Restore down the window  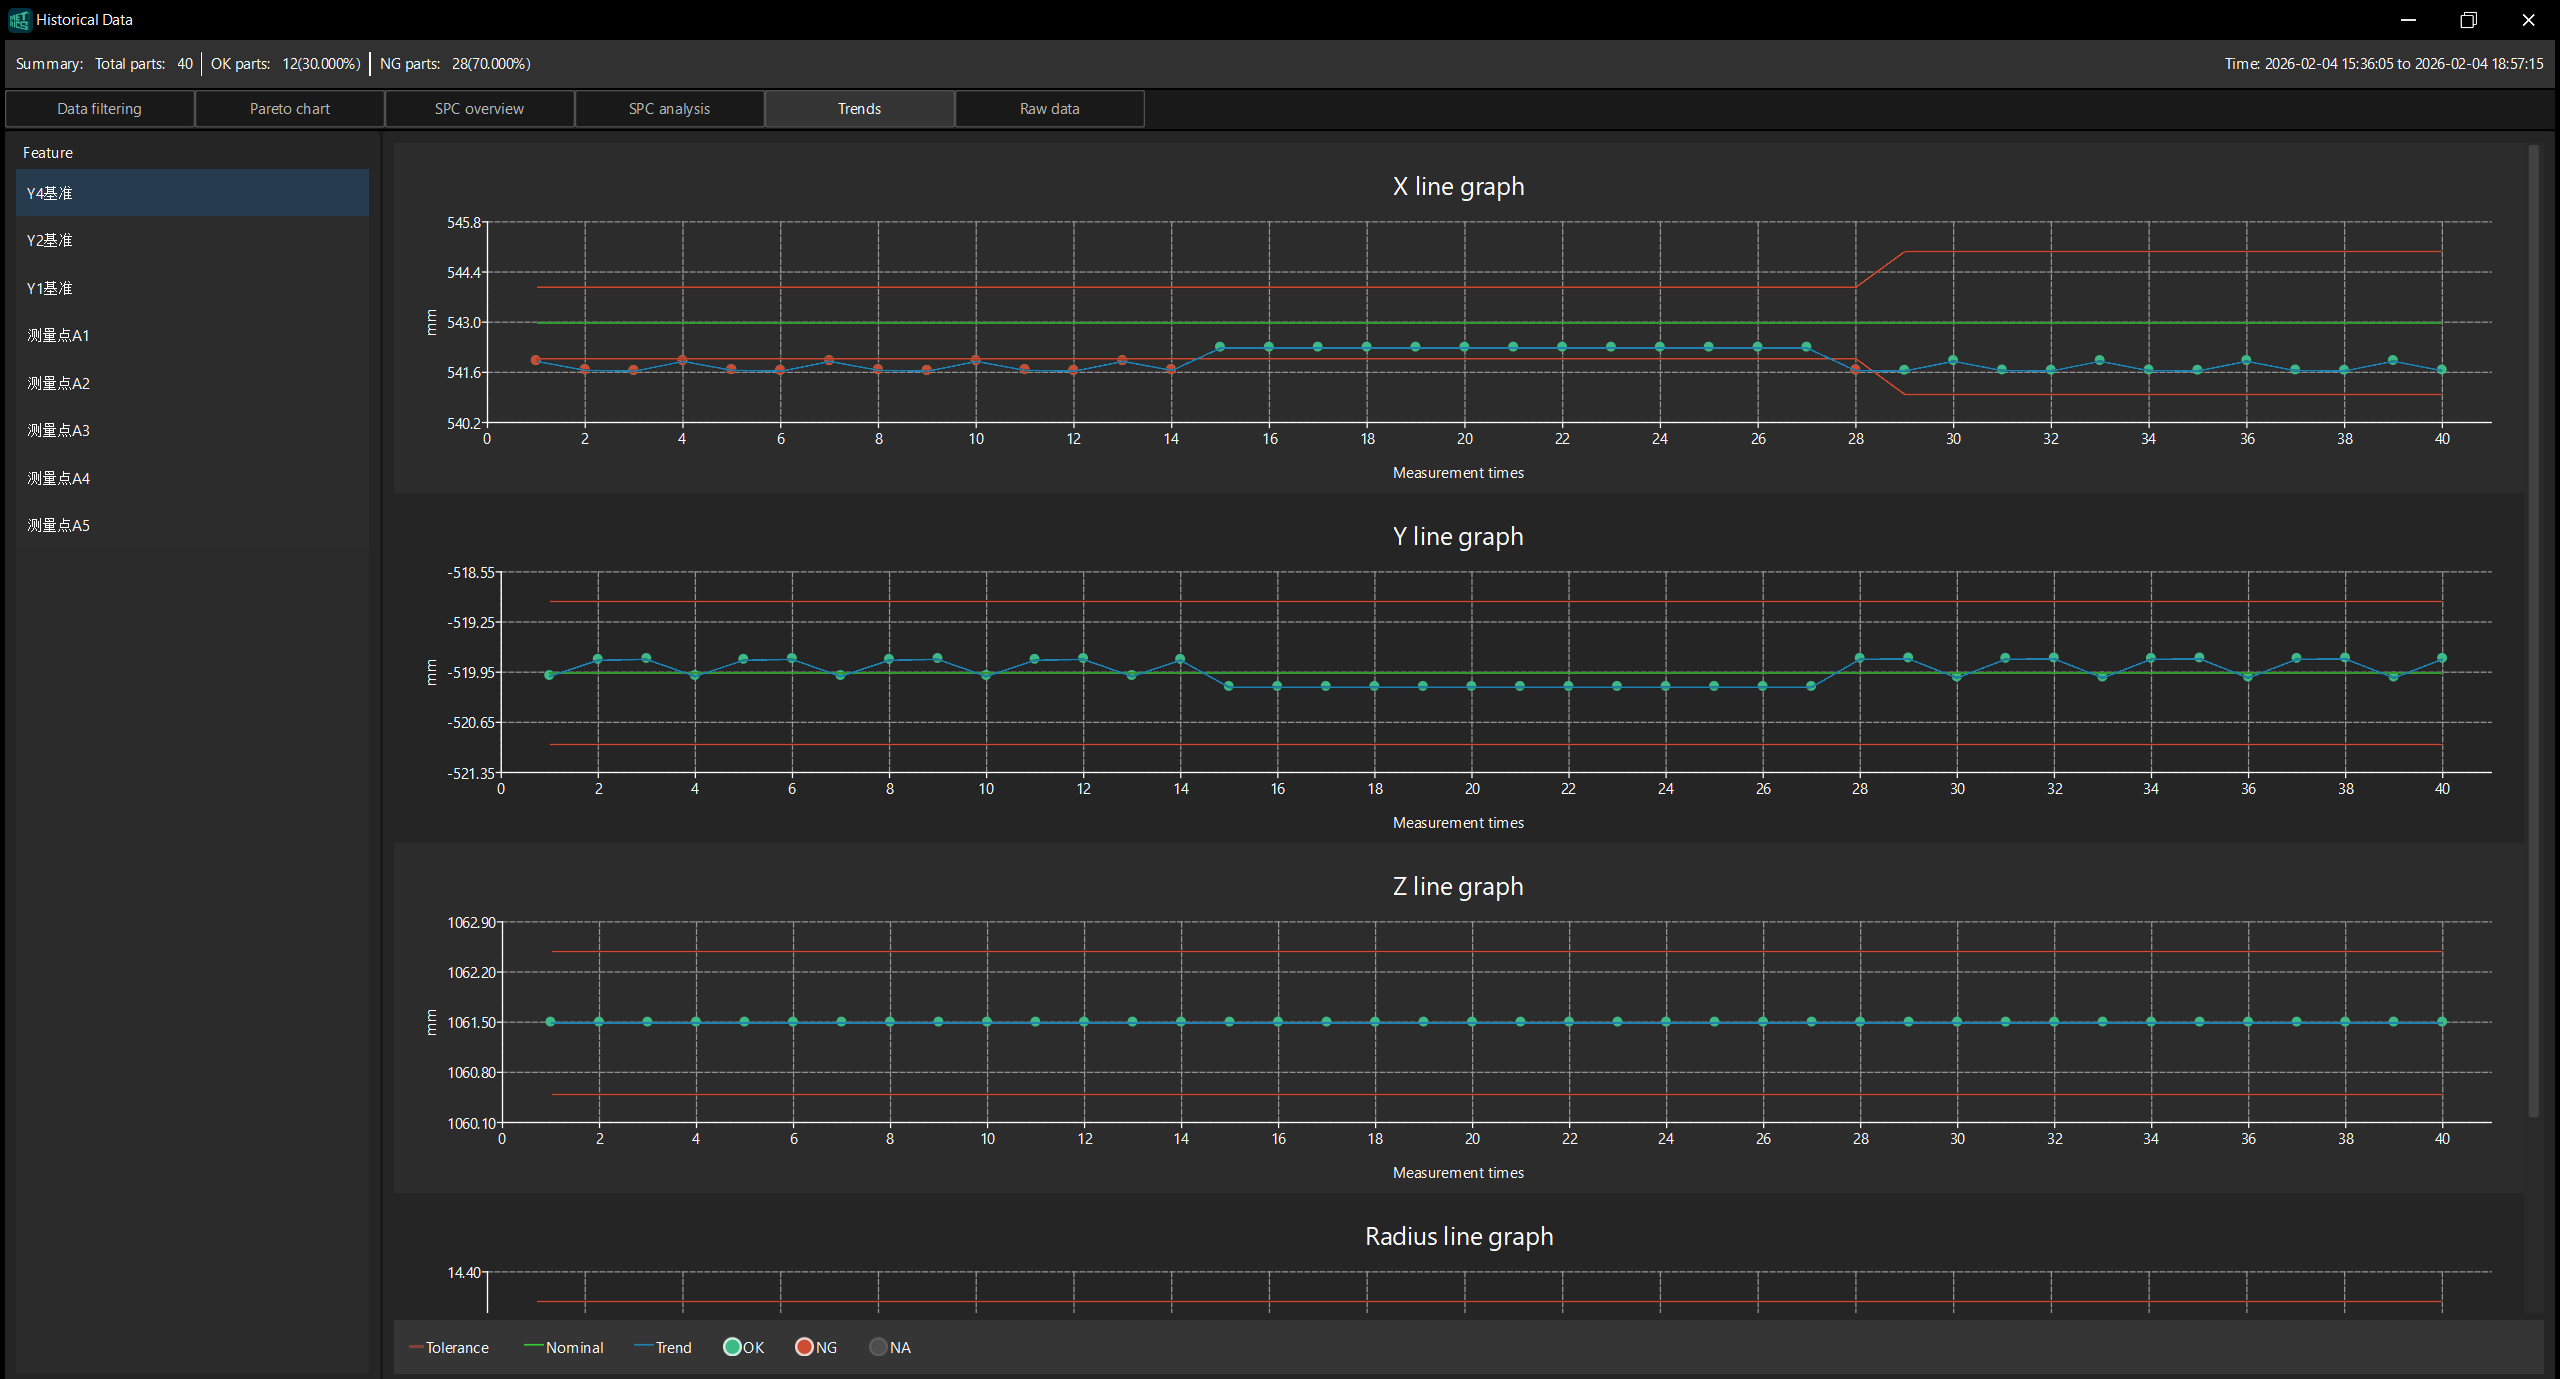click(2468, 20)
